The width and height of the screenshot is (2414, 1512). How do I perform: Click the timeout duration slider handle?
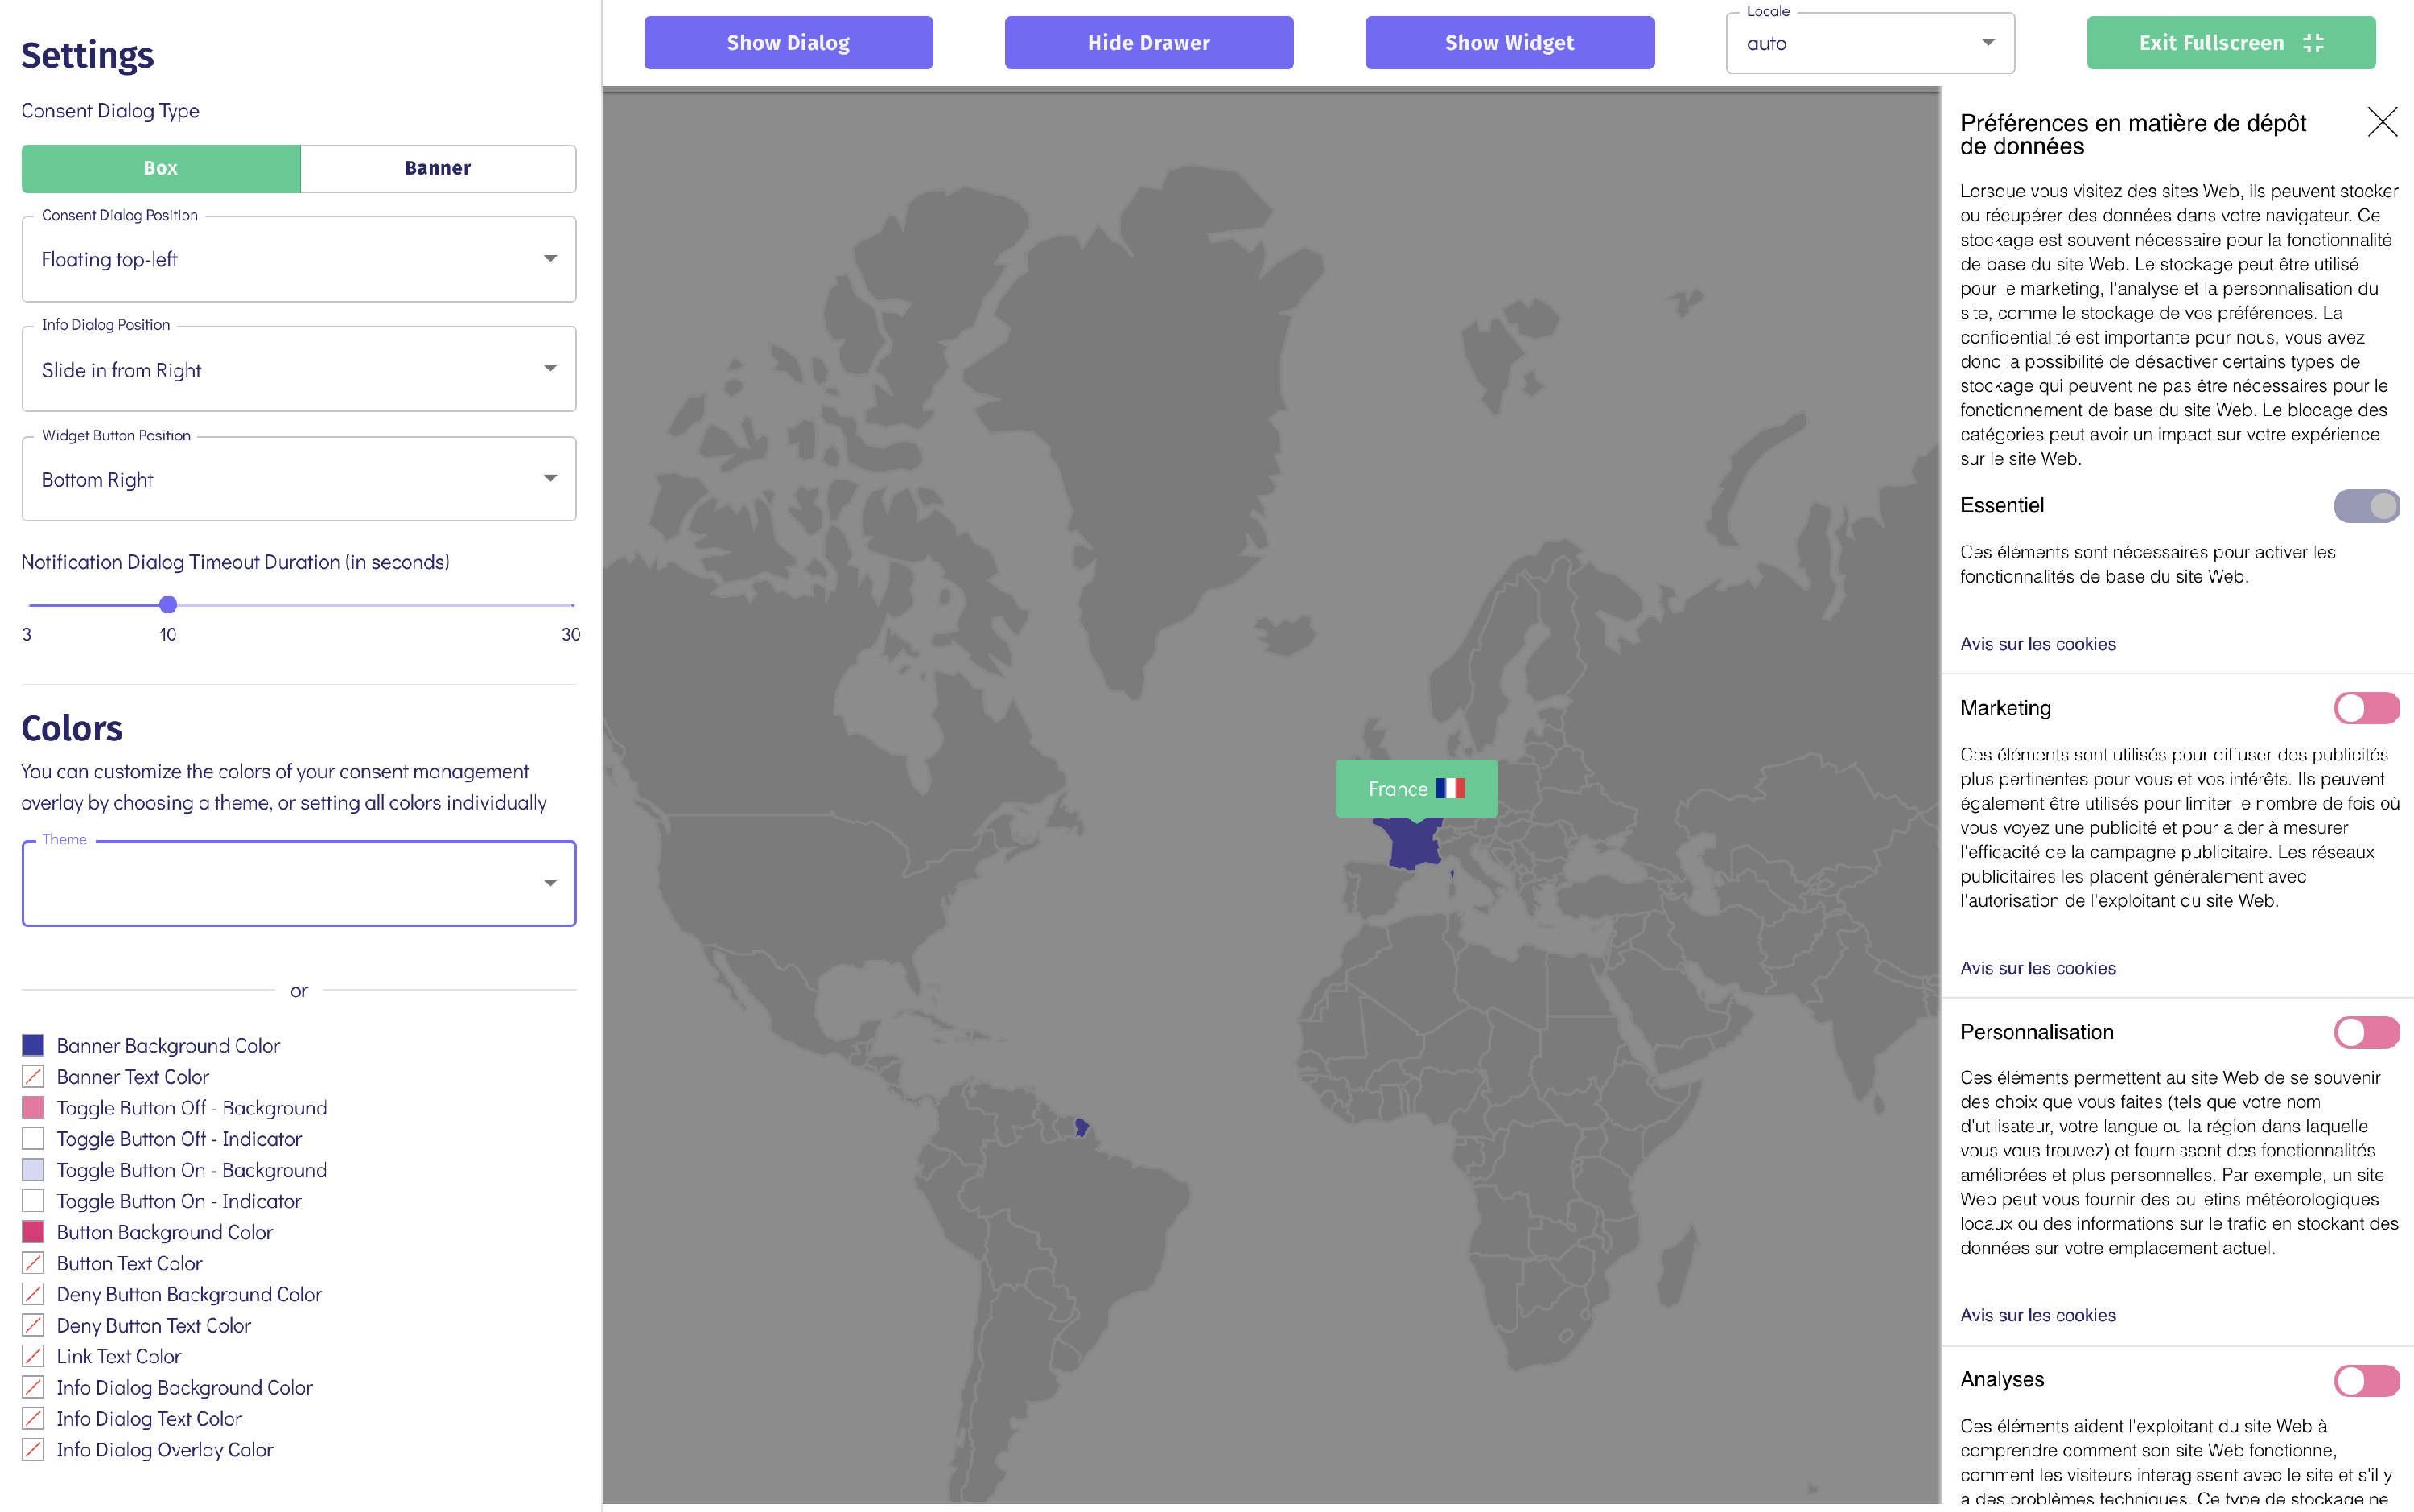[168, 604]
